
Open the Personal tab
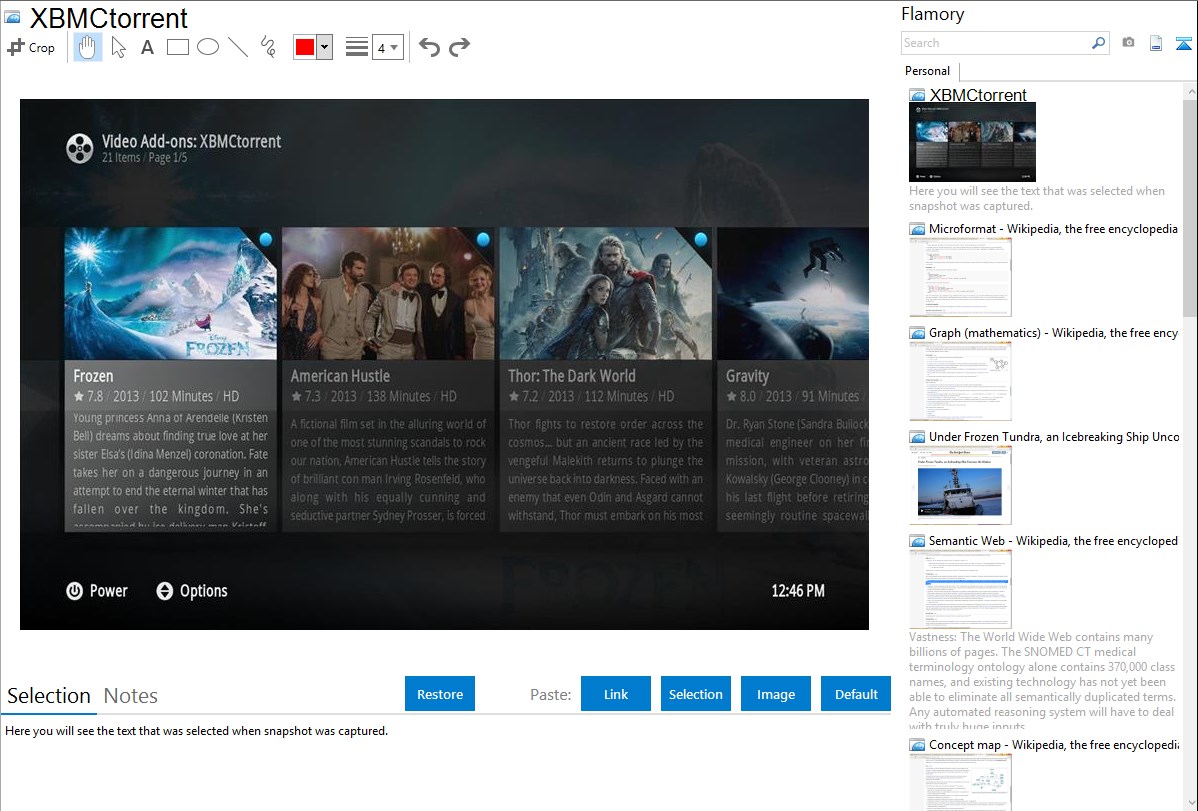[927, 71]
